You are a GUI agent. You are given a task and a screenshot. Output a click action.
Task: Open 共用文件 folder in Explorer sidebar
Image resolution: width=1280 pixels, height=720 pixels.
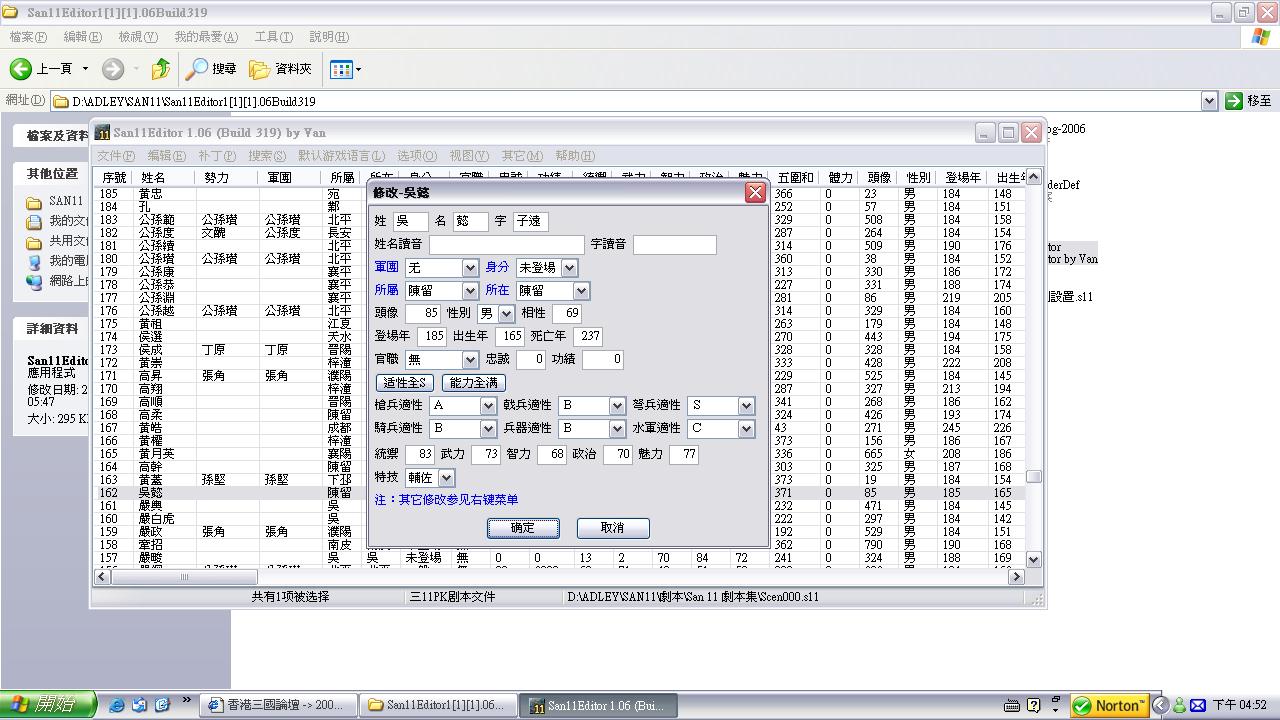(x=58, y=241)
